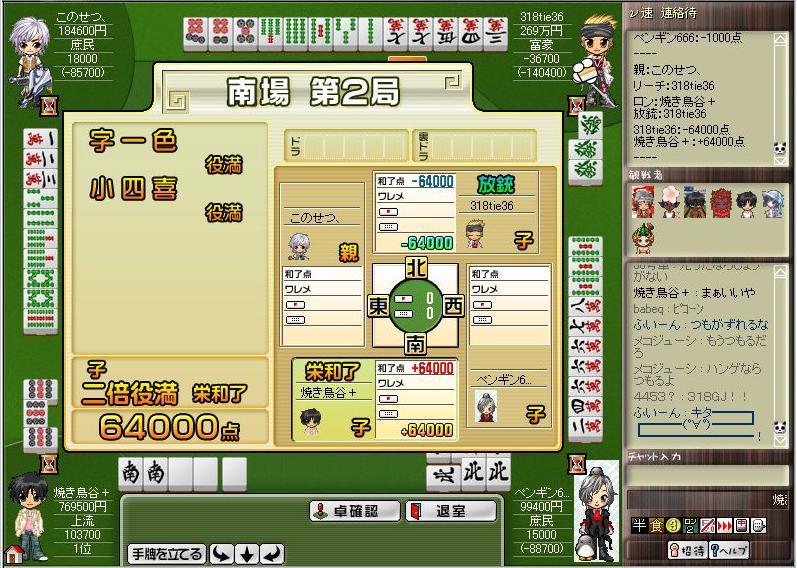Click the ロン2 rule icon
Screen dimensions: 797x568
(x=690, y=525)
